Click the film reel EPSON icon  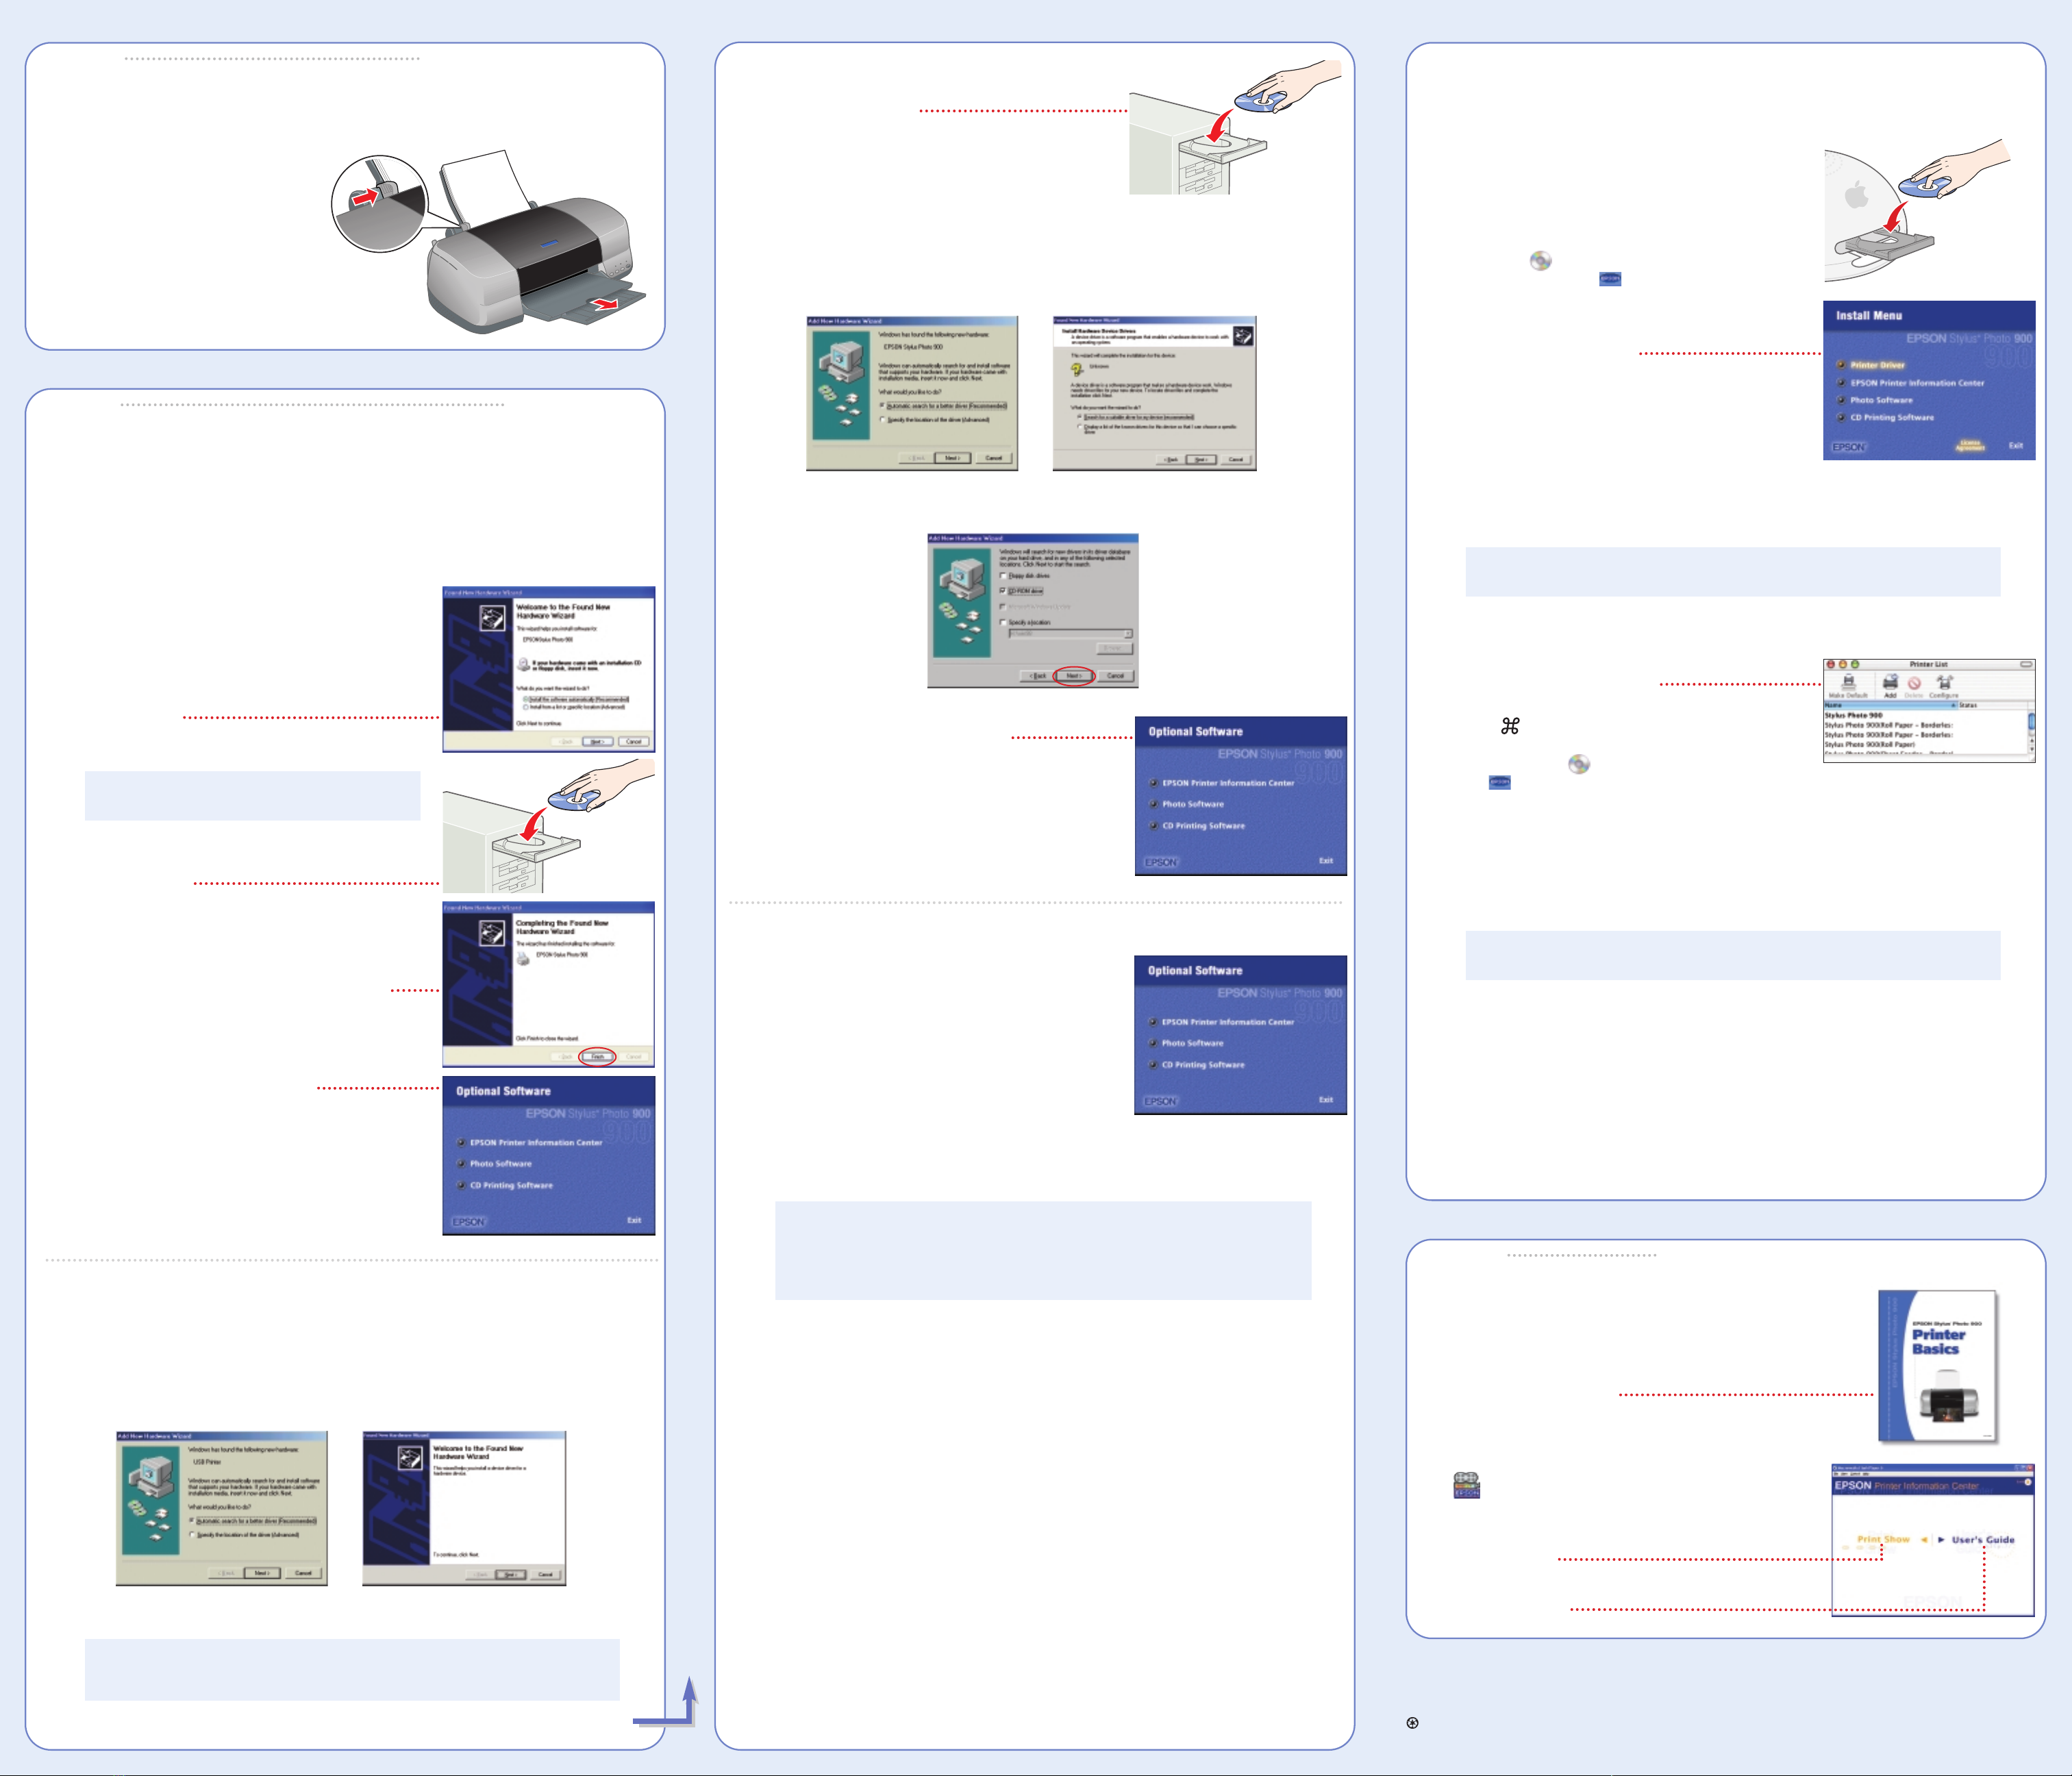(x=1466, y=1485)
